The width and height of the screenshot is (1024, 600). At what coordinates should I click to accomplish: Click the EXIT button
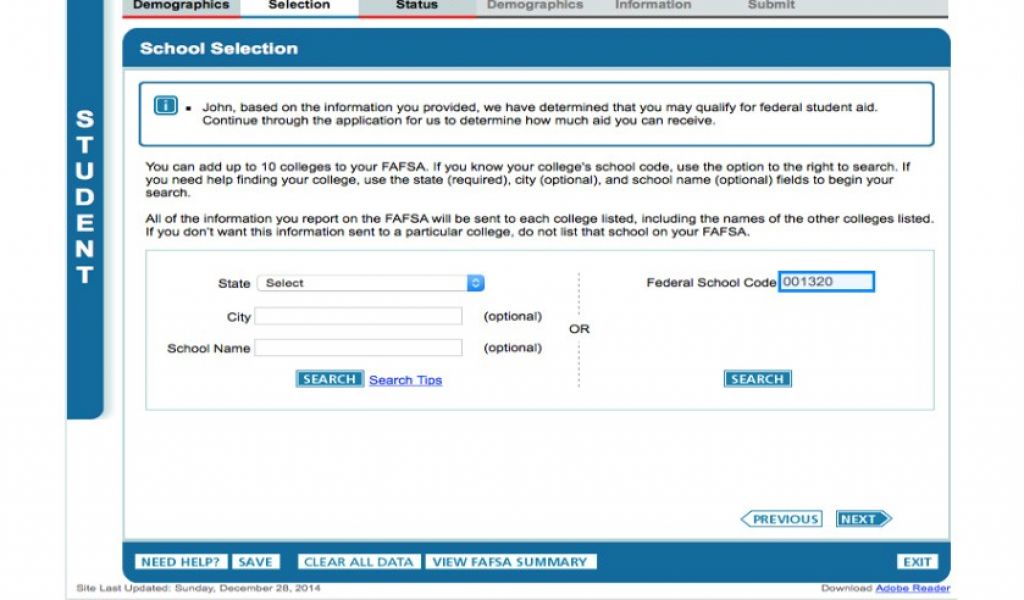tap(916, 562)
